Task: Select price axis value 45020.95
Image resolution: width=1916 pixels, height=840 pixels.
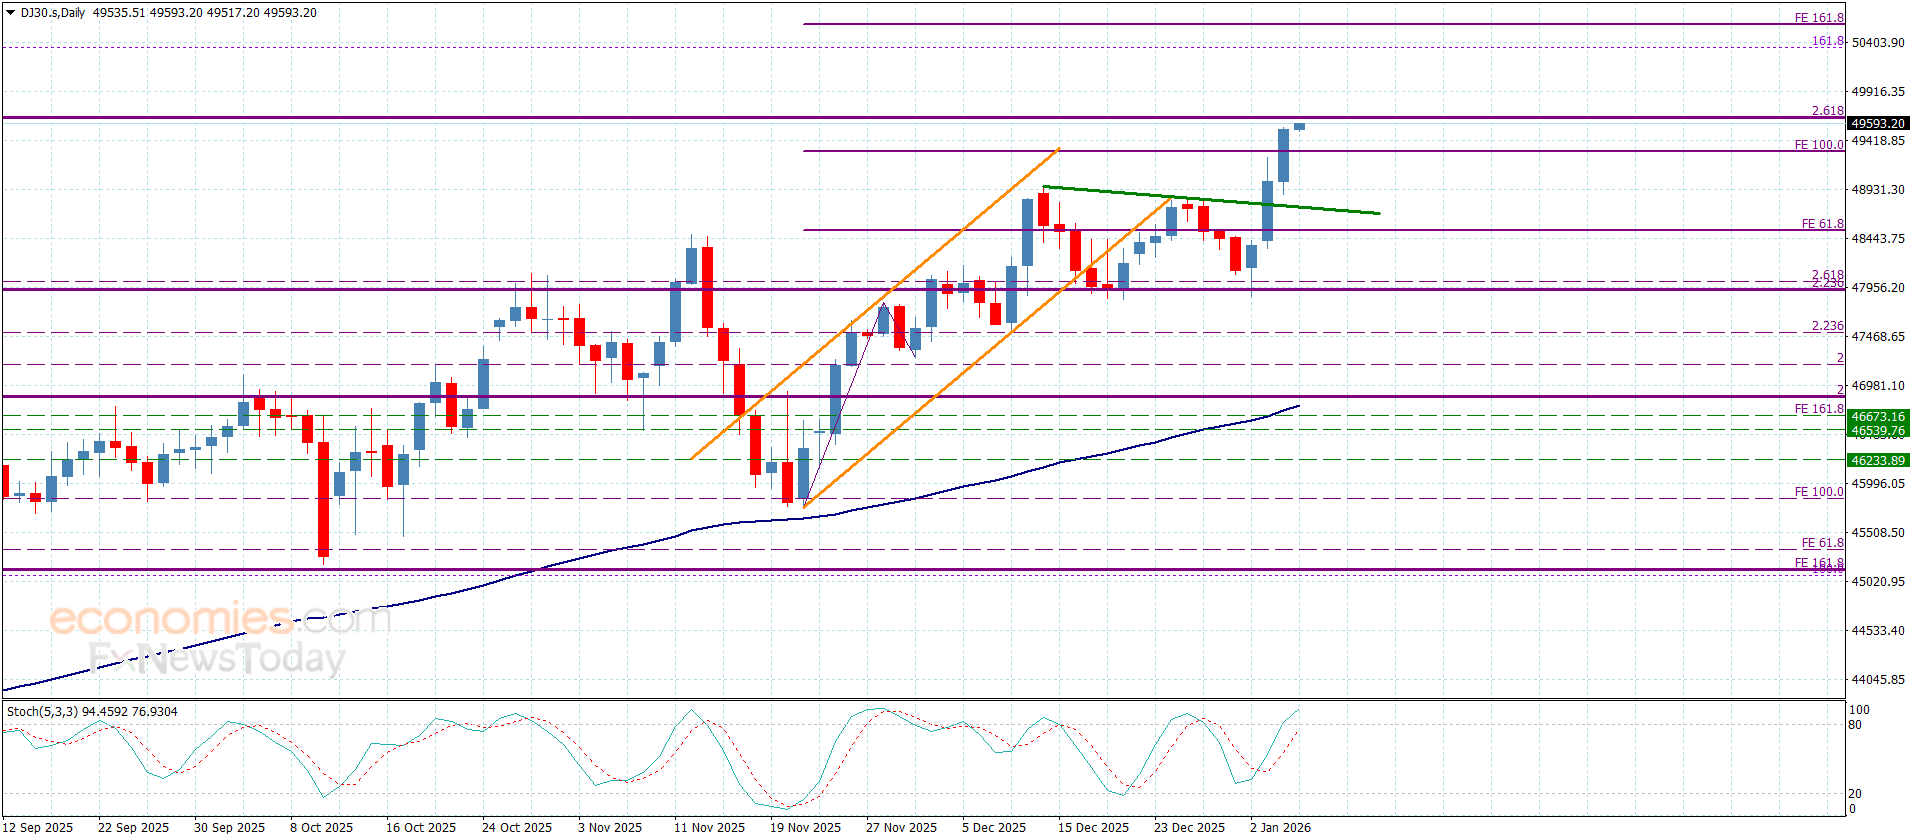Action: click(1878, 582)
